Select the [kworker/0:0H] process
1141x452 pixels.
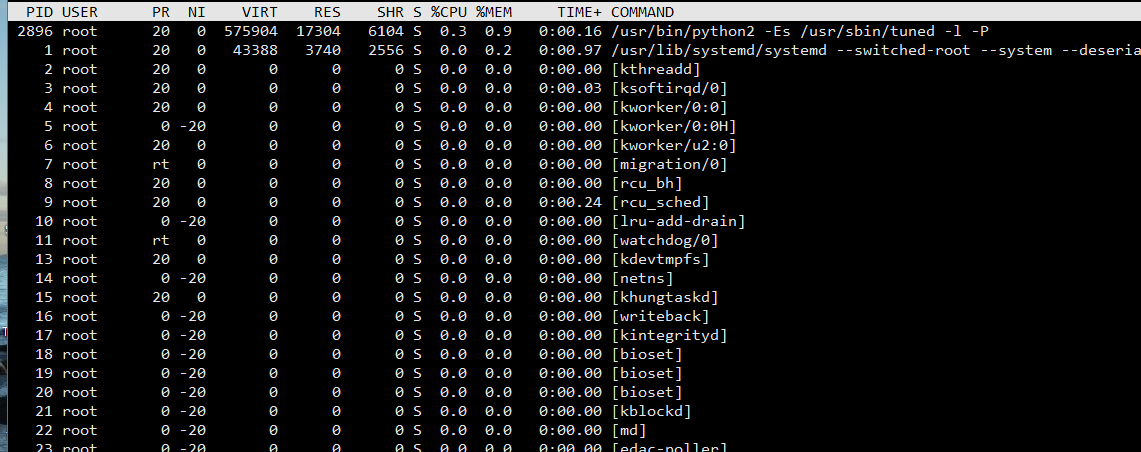[673, 126]
